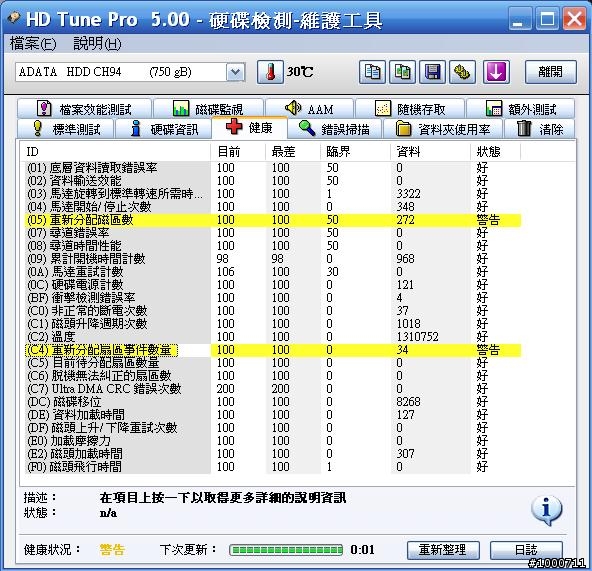
Task: Click the 臨界 column header
Action: [355, 152]
